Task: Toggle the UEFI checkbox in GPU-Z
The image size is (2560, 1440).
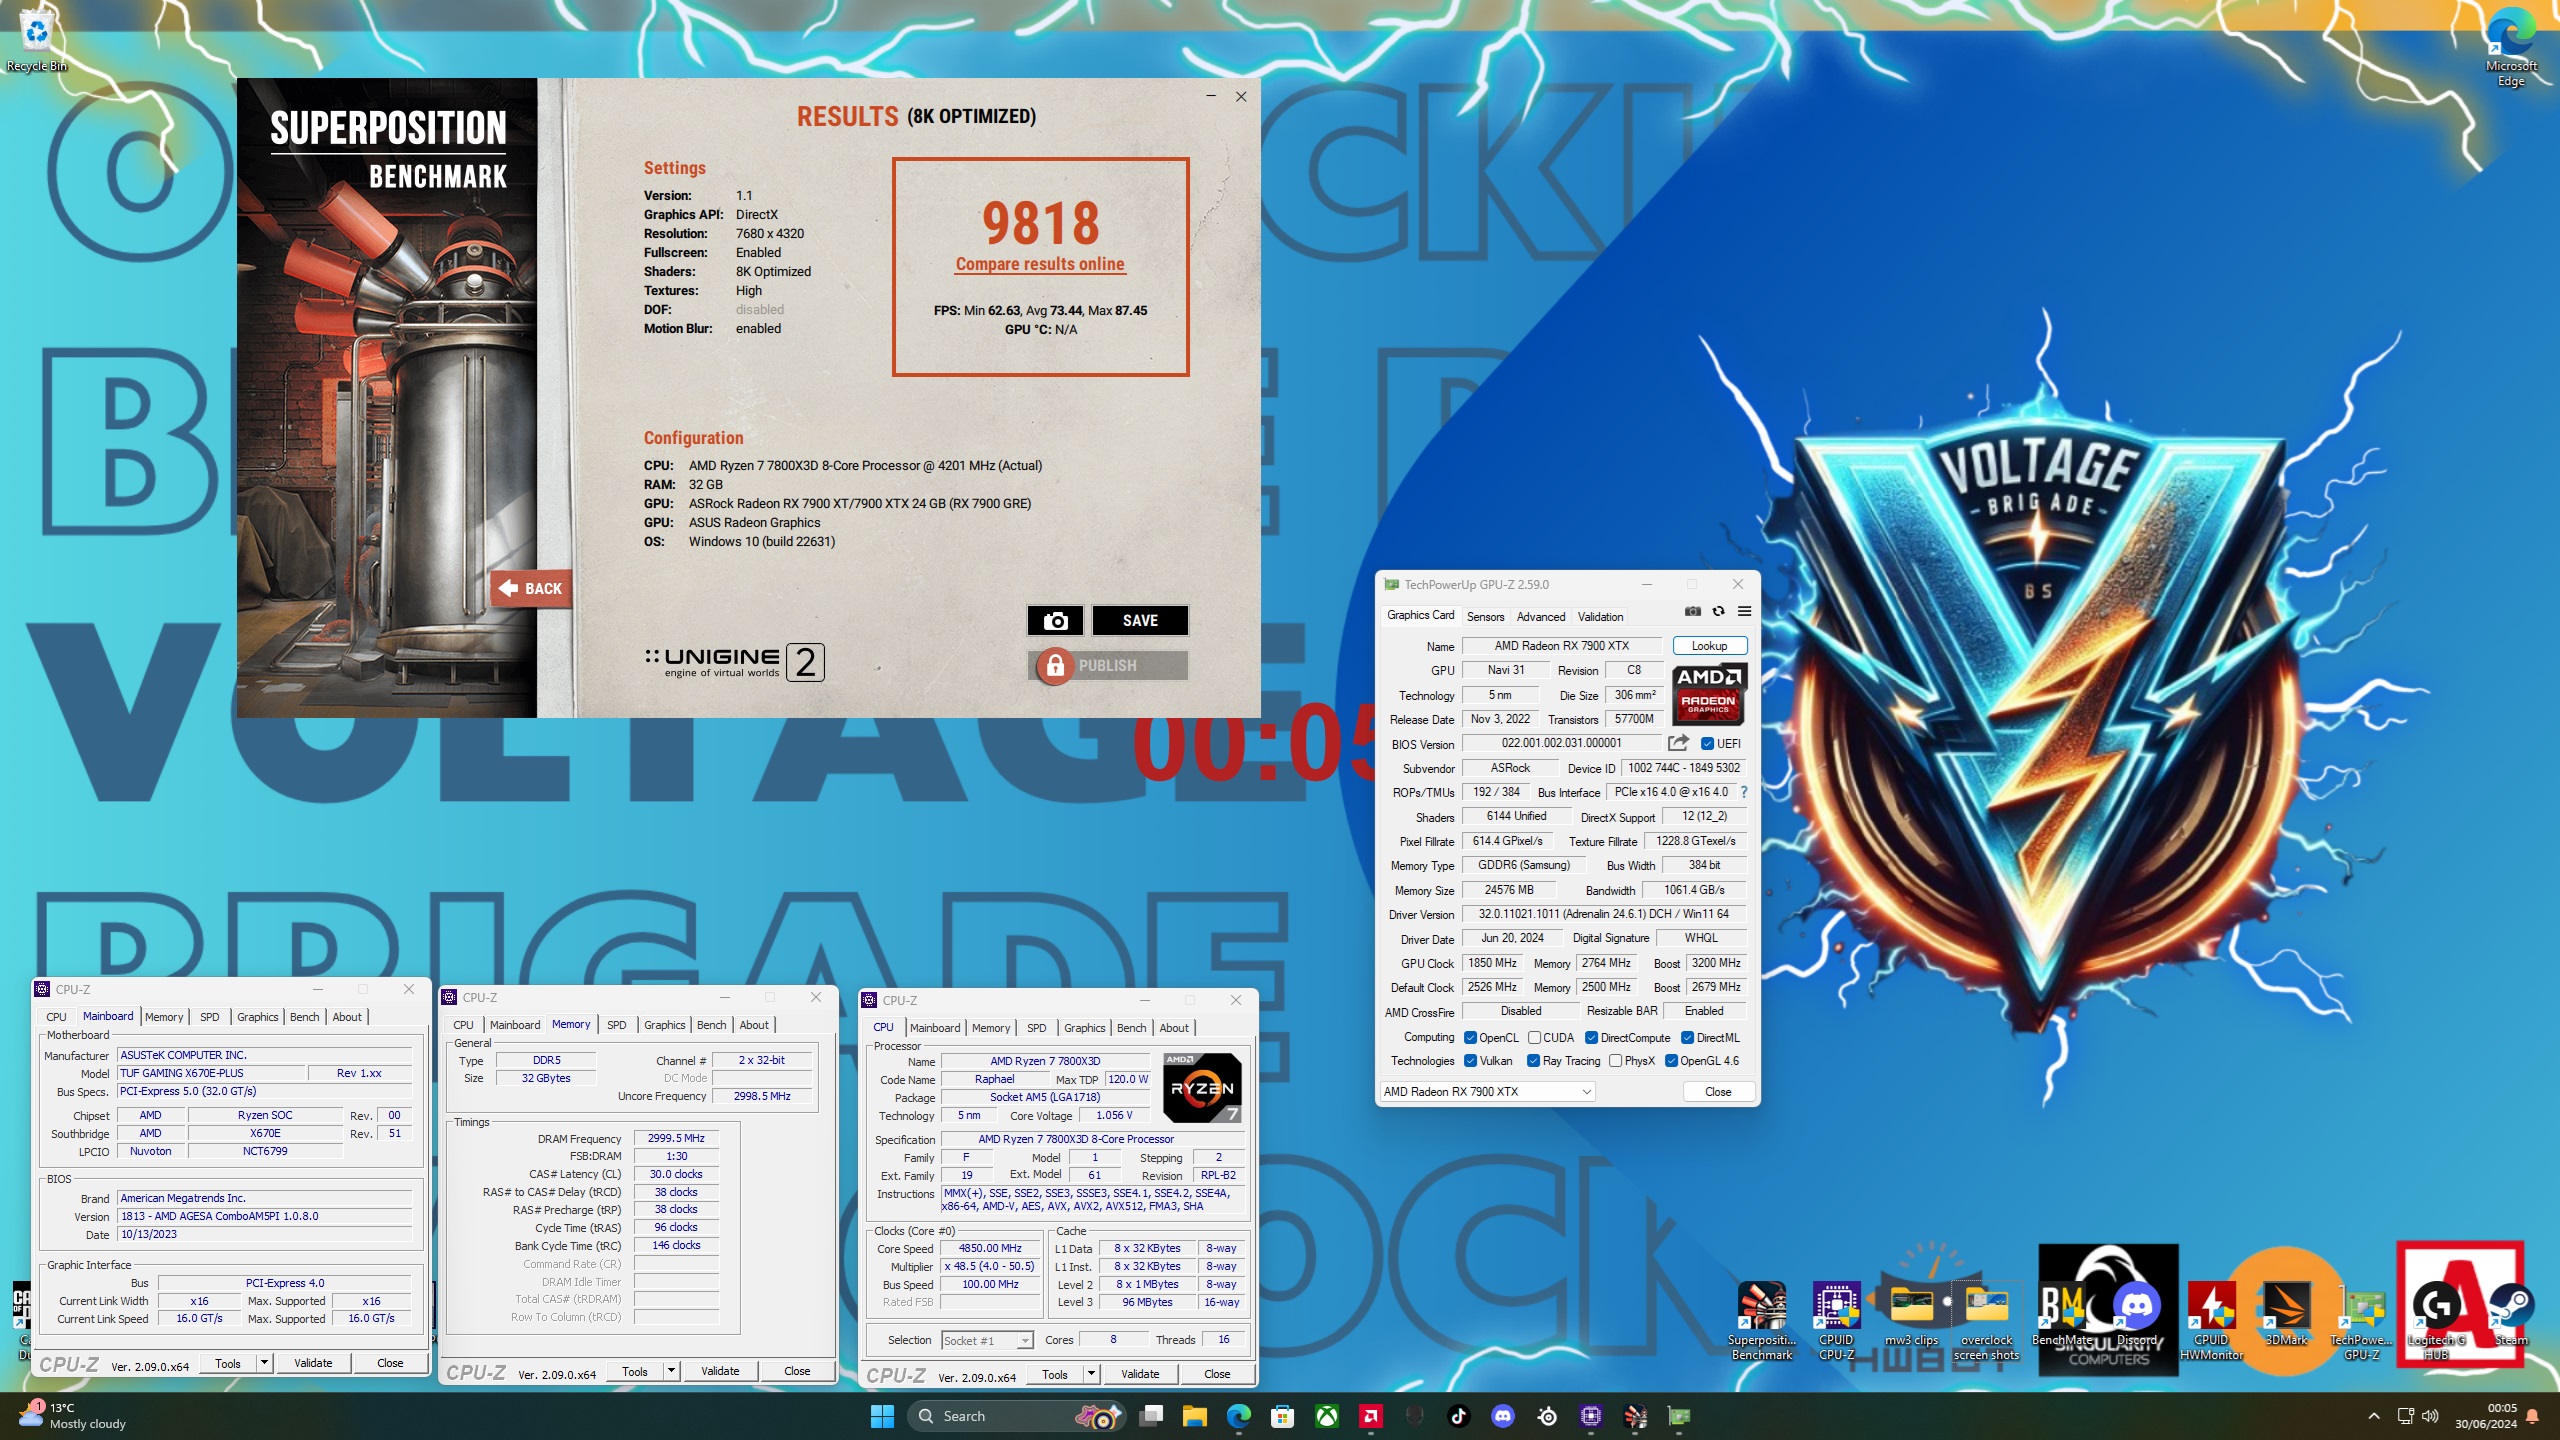Action: coord(1708,743)
